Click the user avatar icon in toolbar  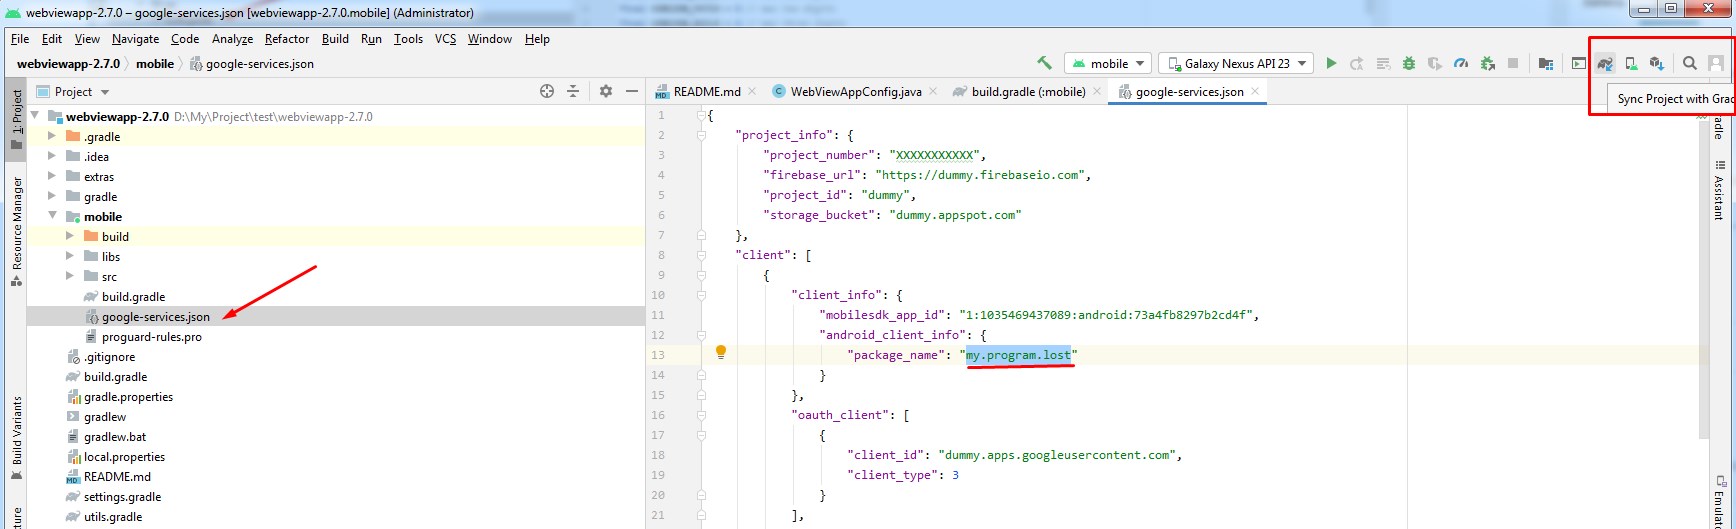(1716, 64)
